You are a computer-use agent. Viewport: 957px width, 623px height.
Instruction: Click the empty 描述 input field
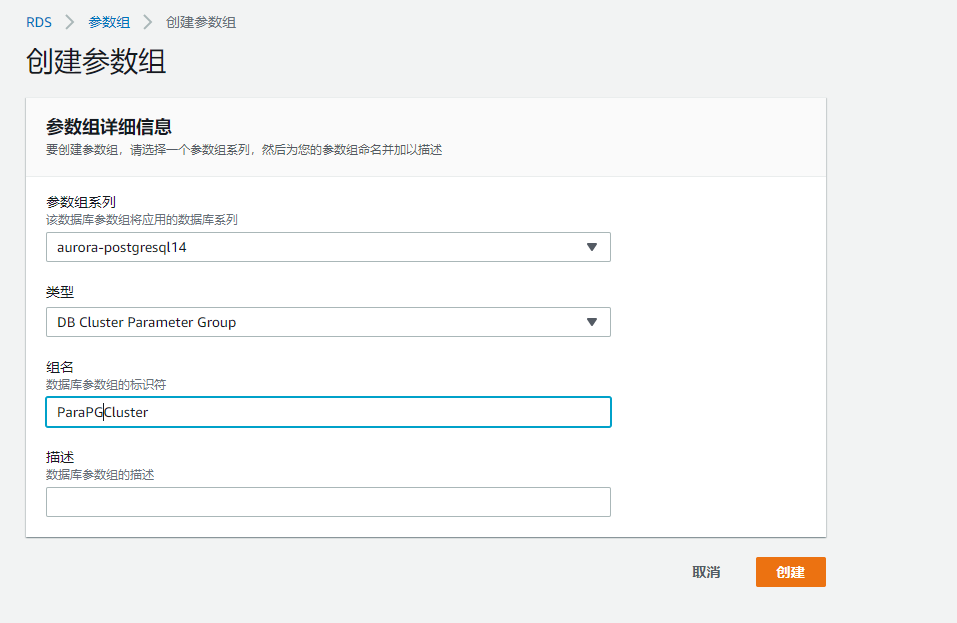coord(328,502)
